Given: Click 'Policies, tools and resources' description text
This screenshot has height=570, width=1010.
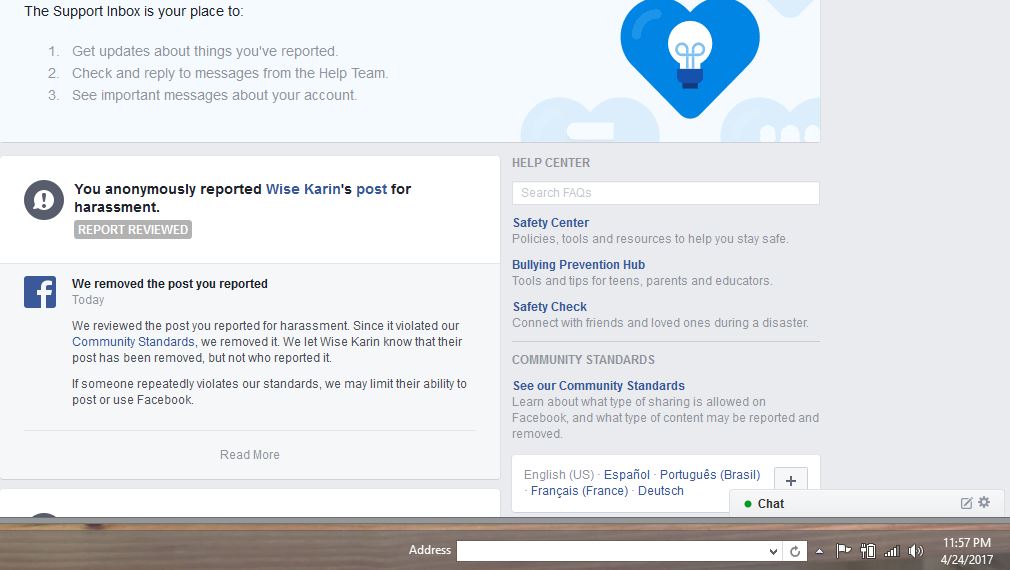Looking at the screenshot, I should click(650, 239).
